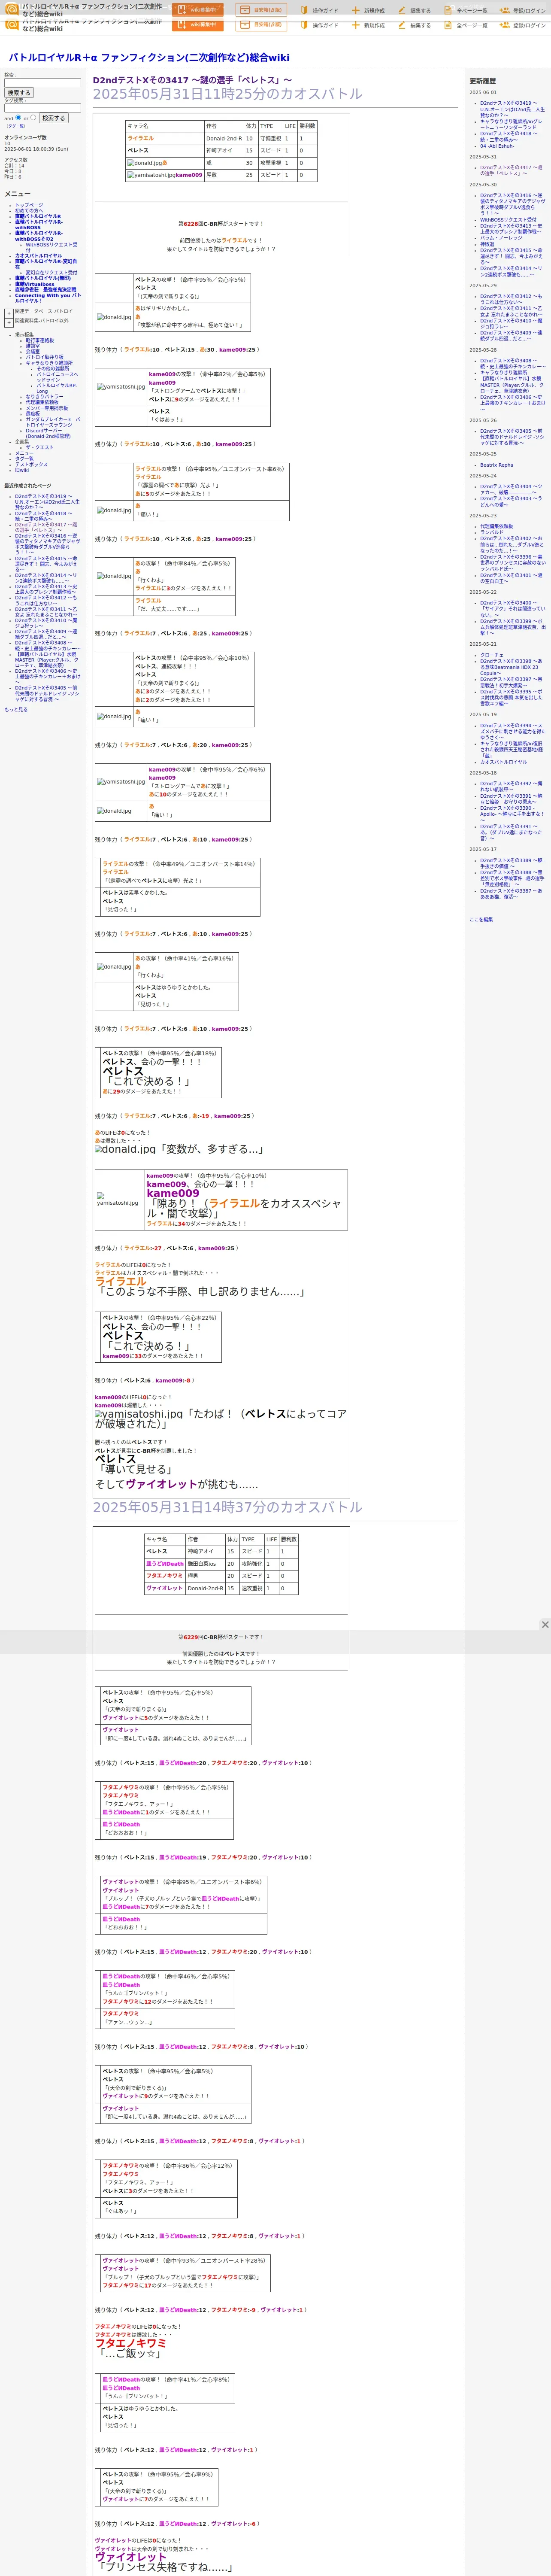This screenshot has height=2576, width=551.
Task: Focus the タグ検索 input field
Action: click(x=42, y=108)
